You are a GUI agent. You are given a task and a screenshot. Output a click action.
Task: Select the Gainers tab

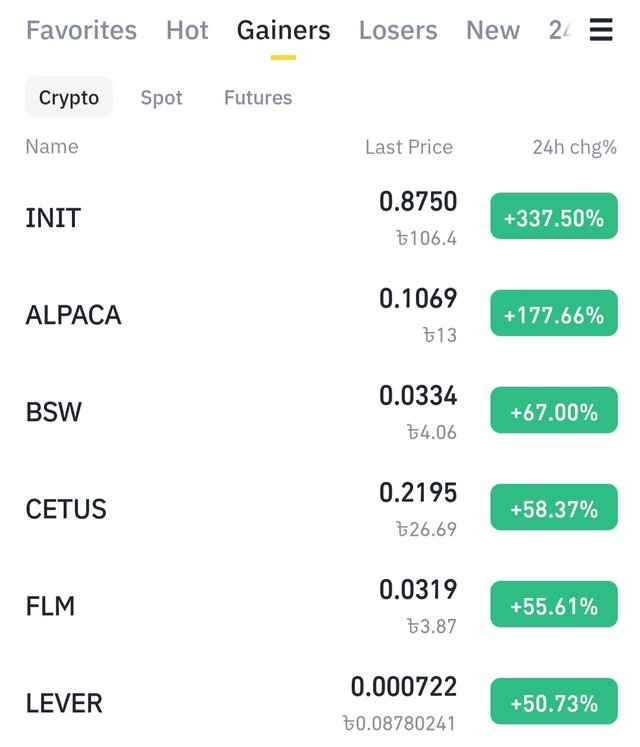(284, 30)
